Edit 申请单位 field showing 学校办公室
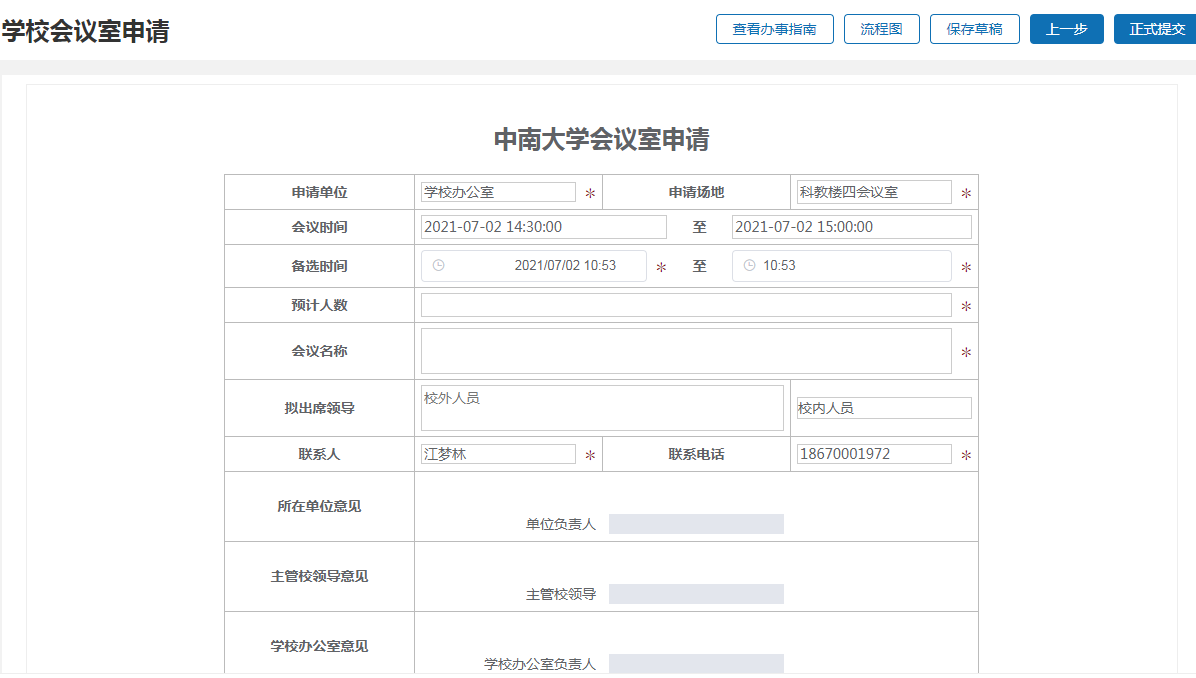This screenshot has height=678, width=1196. (498, 192)
